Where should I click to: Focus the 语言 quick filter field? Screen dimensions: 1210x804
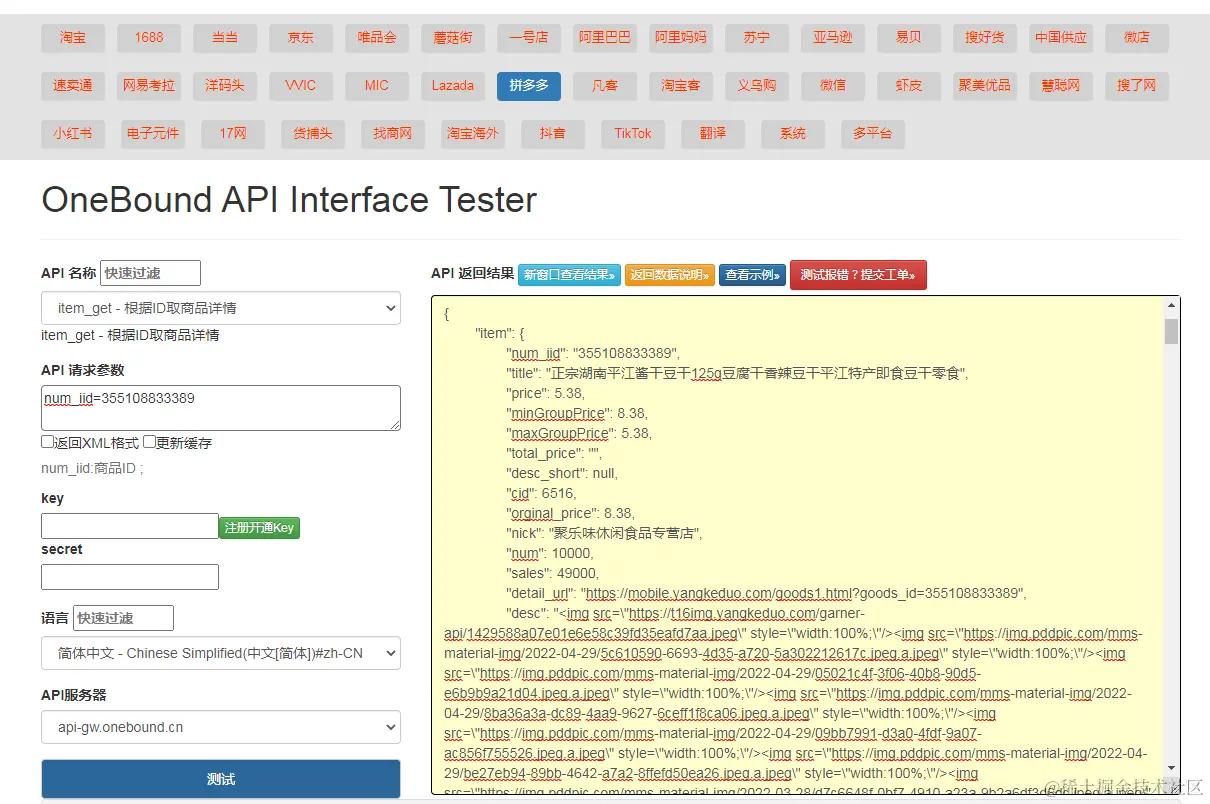[123, 618]
